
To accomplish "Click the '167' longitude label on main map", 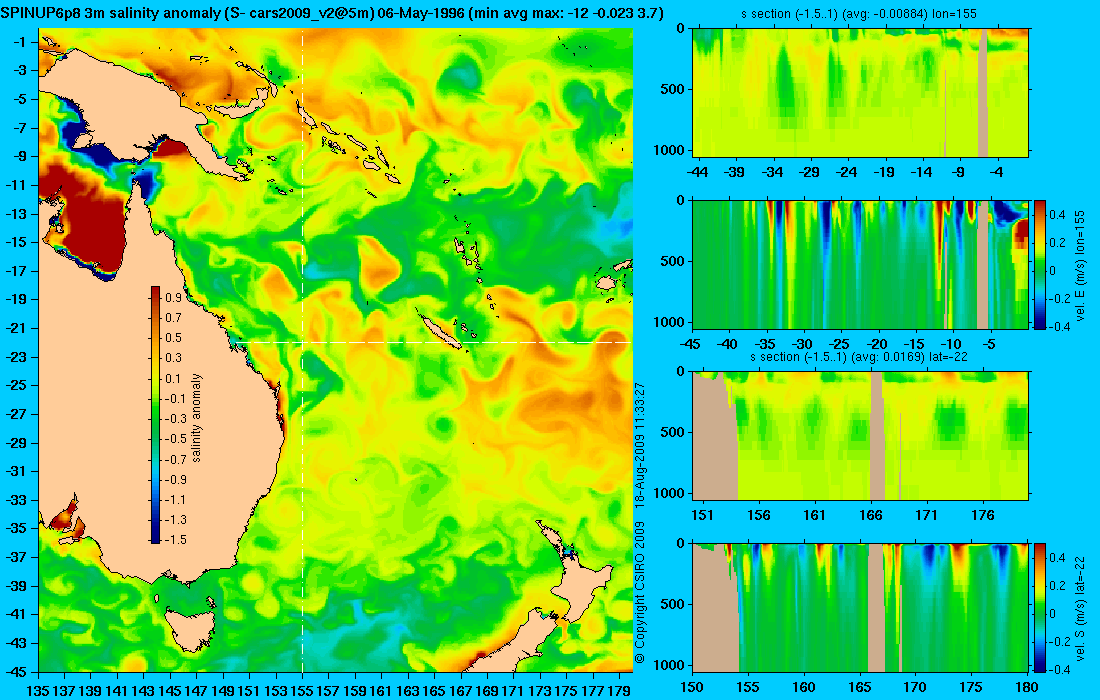I will [x=460, y=691].
